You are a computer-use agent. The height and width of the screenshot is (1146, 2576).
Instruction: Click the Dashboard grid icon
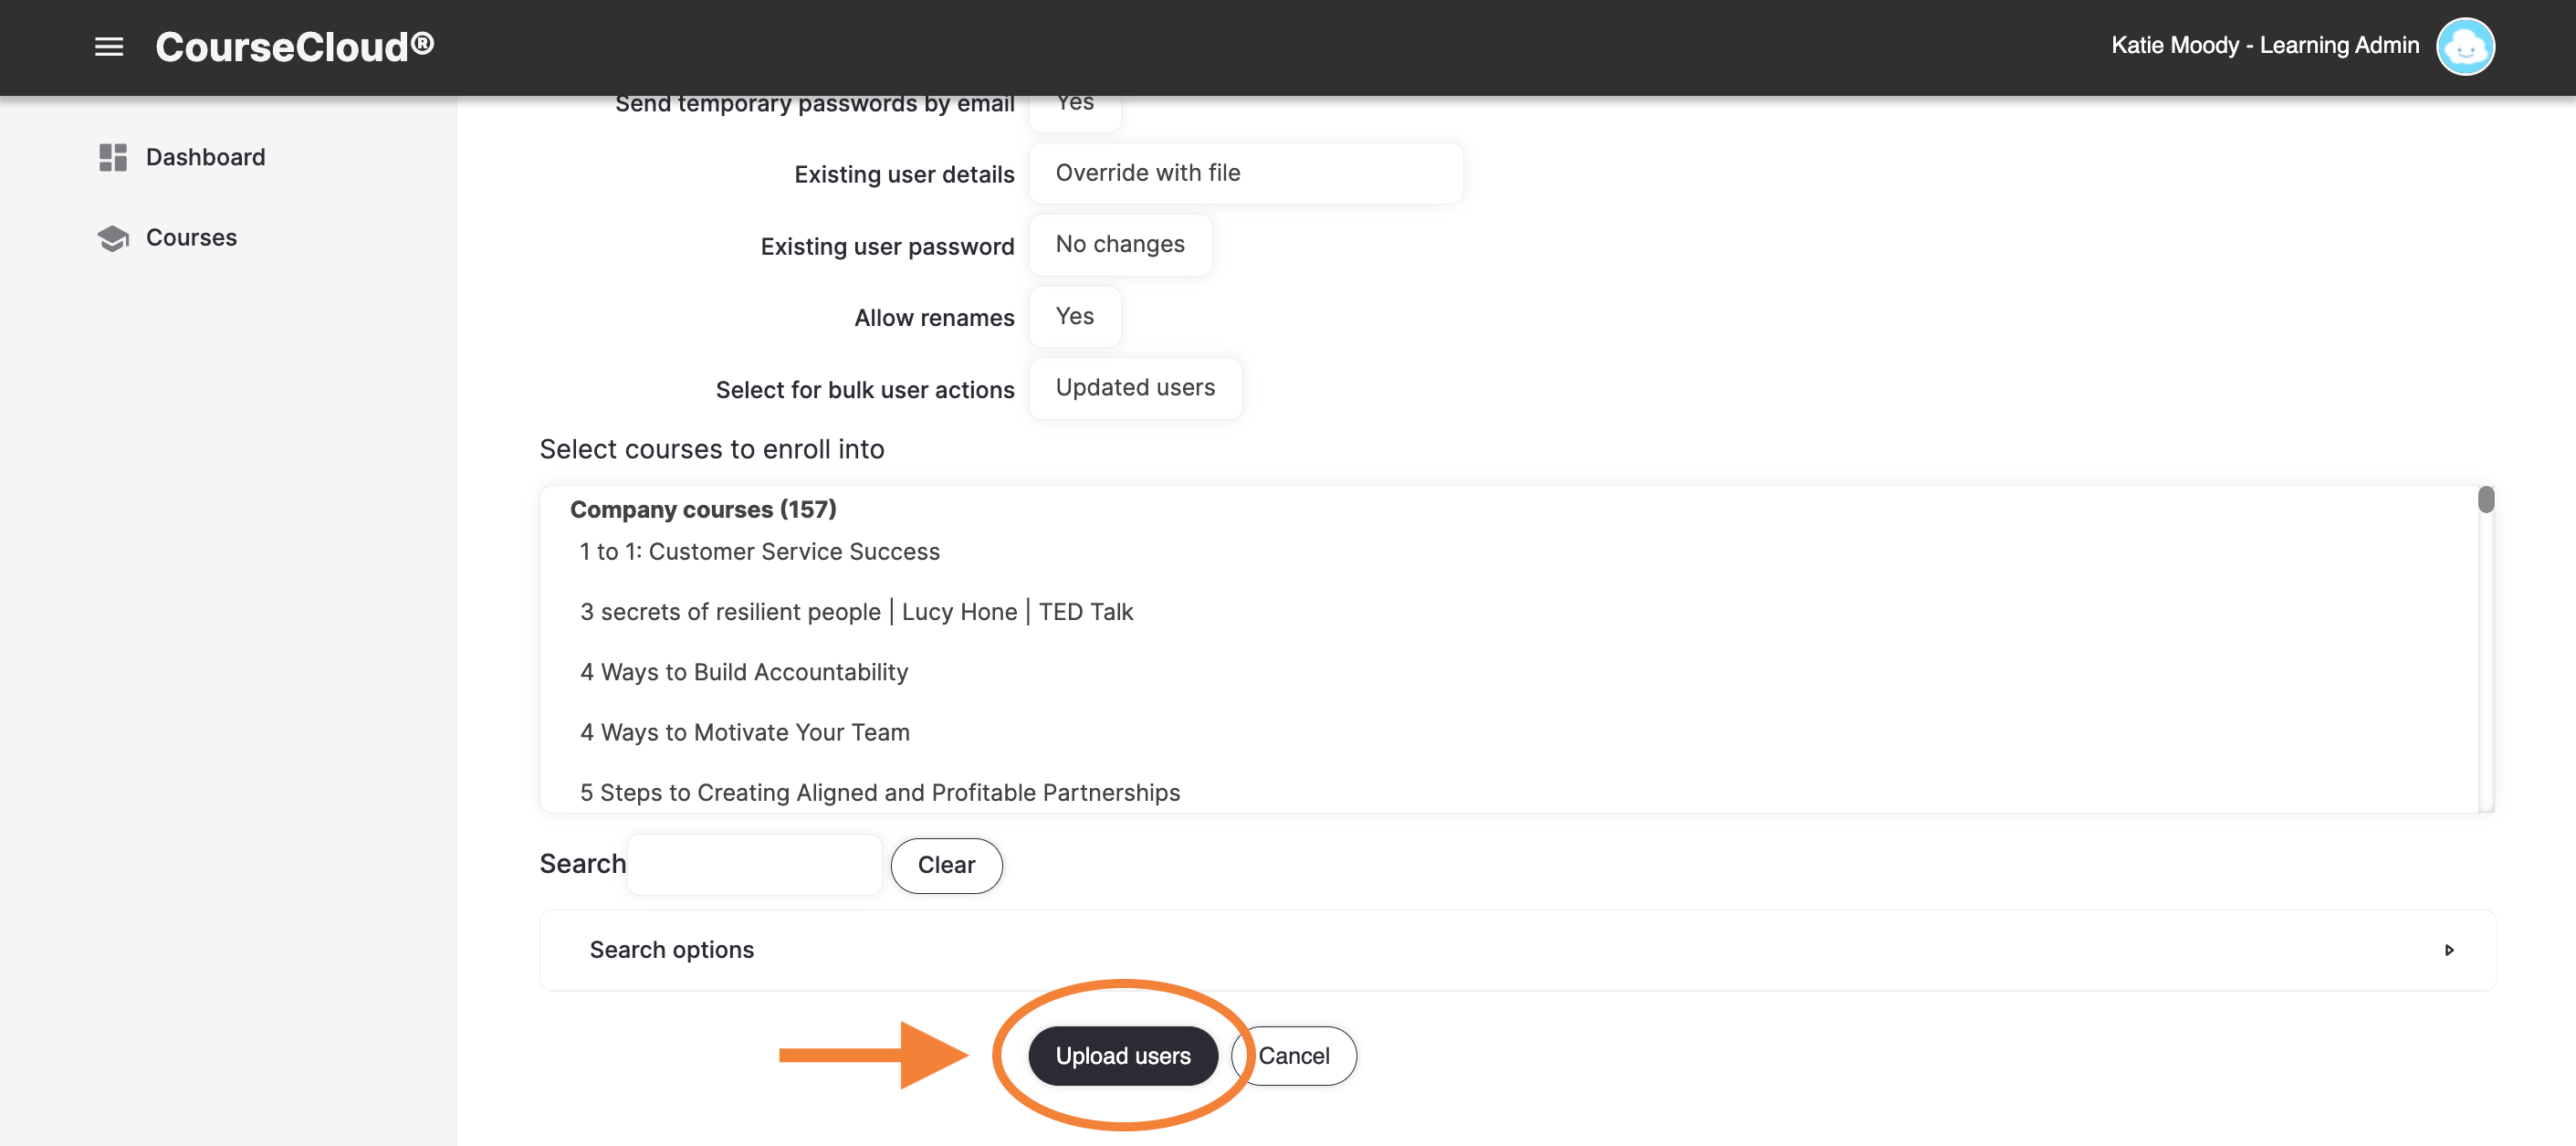(x=113, y=157)
